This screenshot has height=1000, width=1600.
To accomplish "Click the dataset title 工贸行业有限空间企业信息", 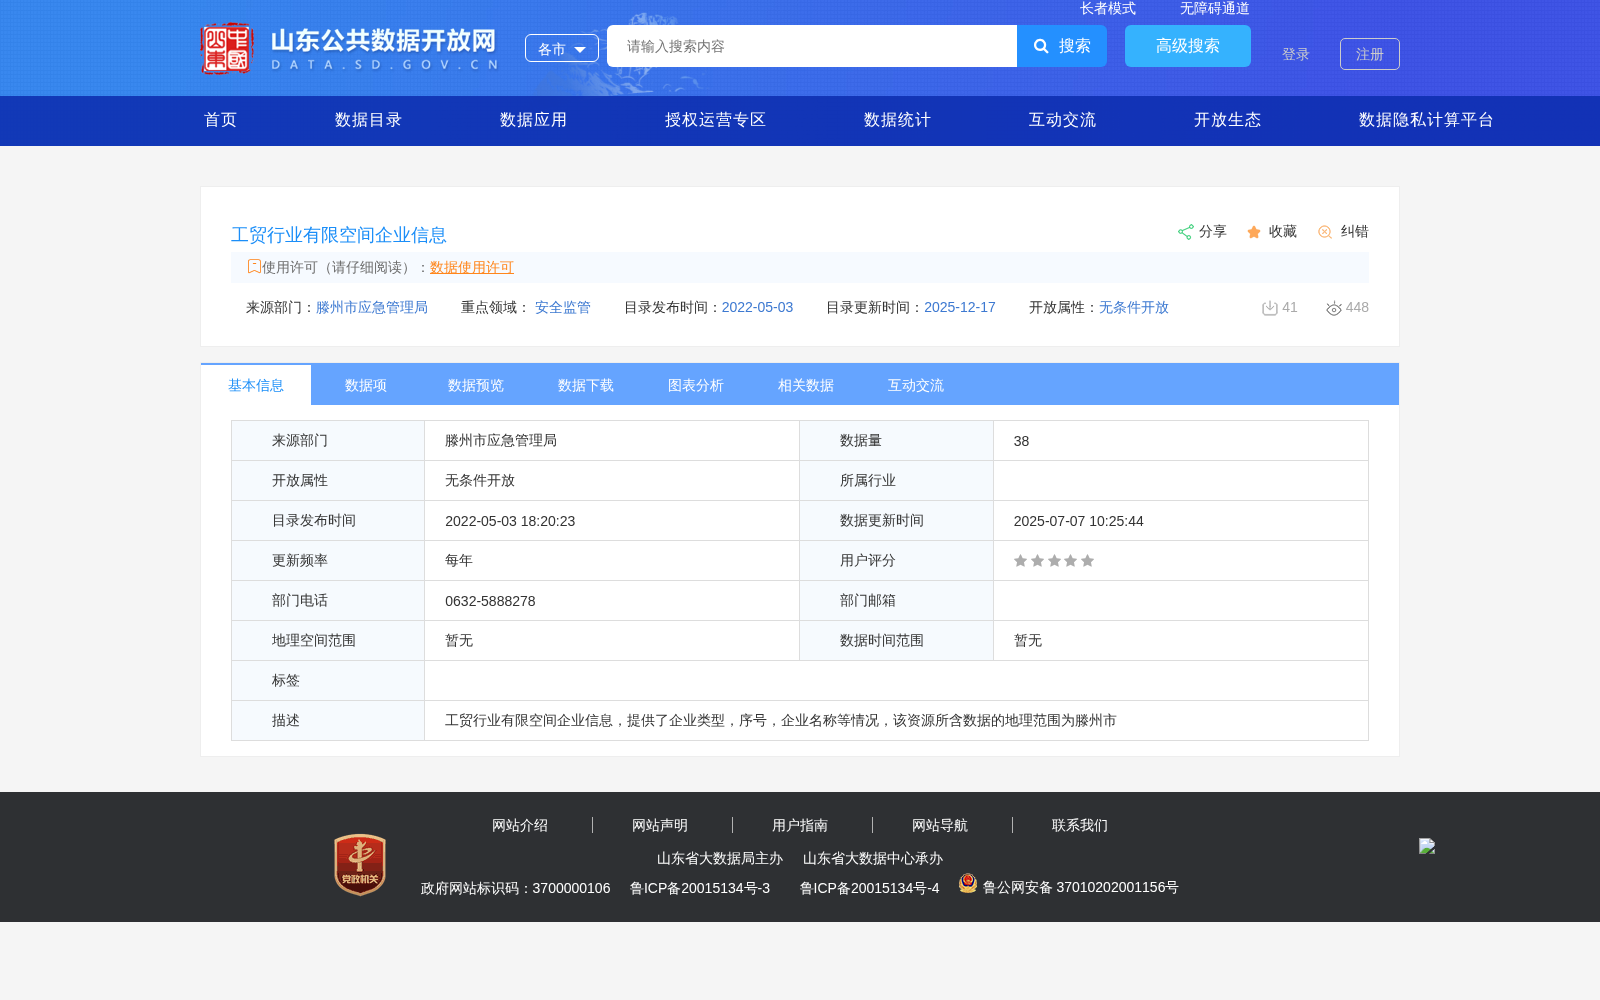I will (339, 235).
